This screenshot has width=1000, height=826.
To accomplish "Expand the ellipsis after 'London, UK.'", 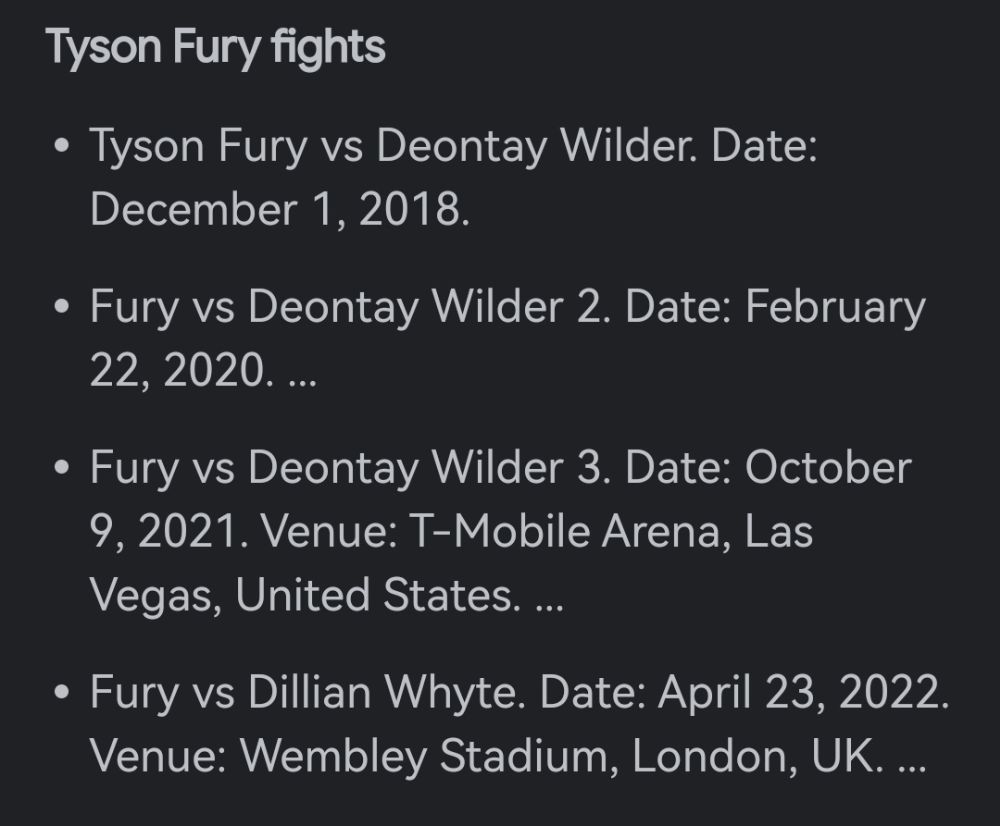I will [x=911, y=768].
